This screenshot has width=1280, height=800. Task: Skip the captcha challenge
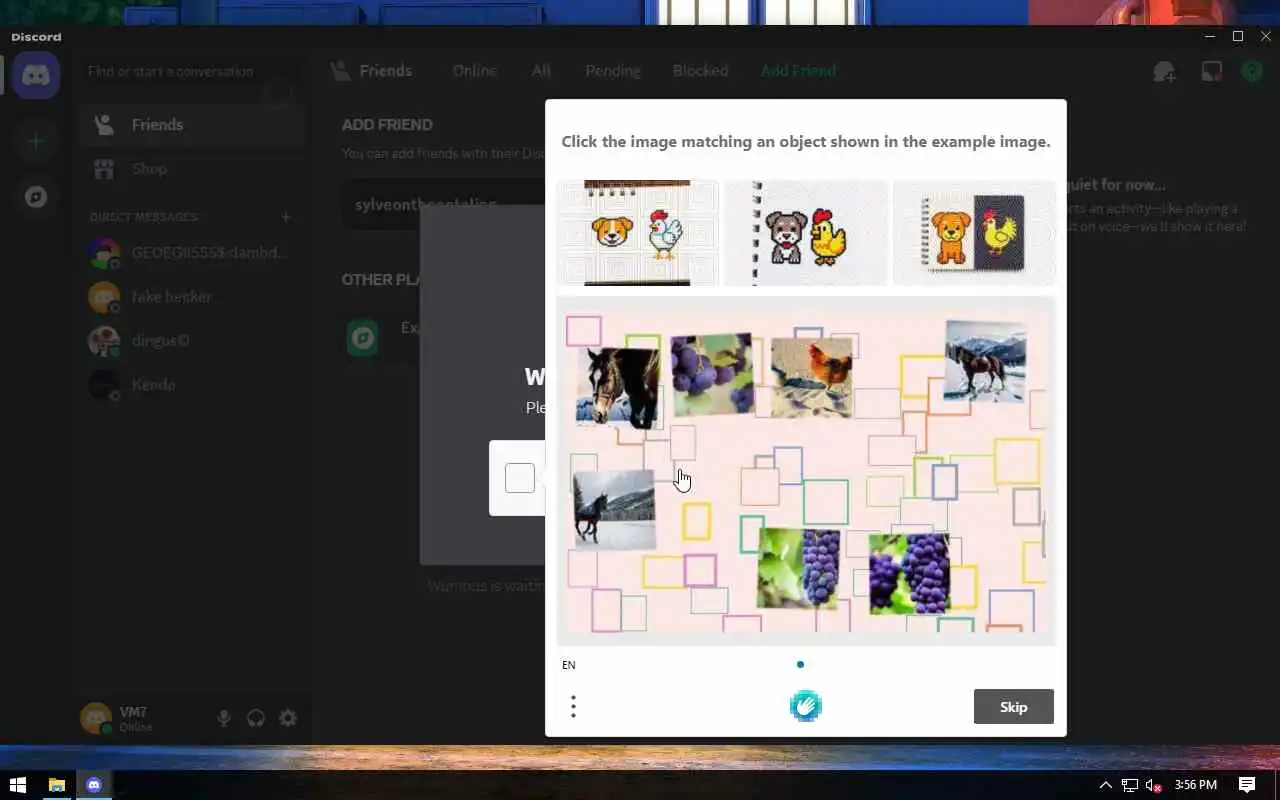(x=1013, y=707)
